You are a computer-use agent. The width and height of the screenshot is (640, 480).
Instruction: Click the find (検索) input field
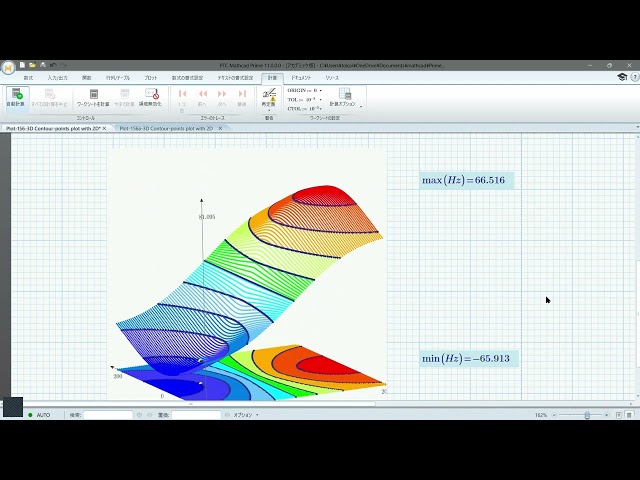pos(108,415)
